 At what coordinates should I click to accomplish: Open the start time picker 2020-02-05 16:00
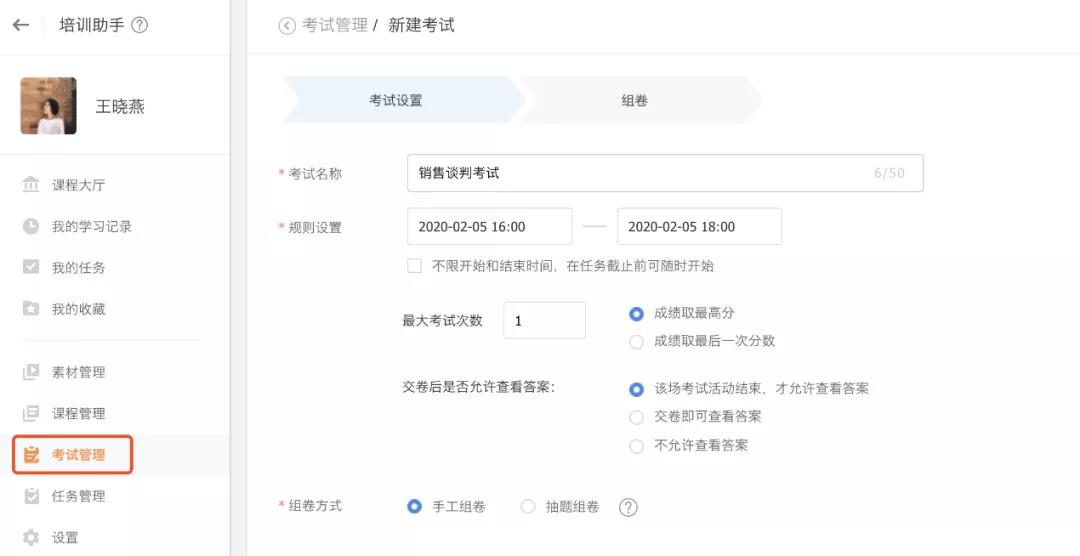(489, 227)
